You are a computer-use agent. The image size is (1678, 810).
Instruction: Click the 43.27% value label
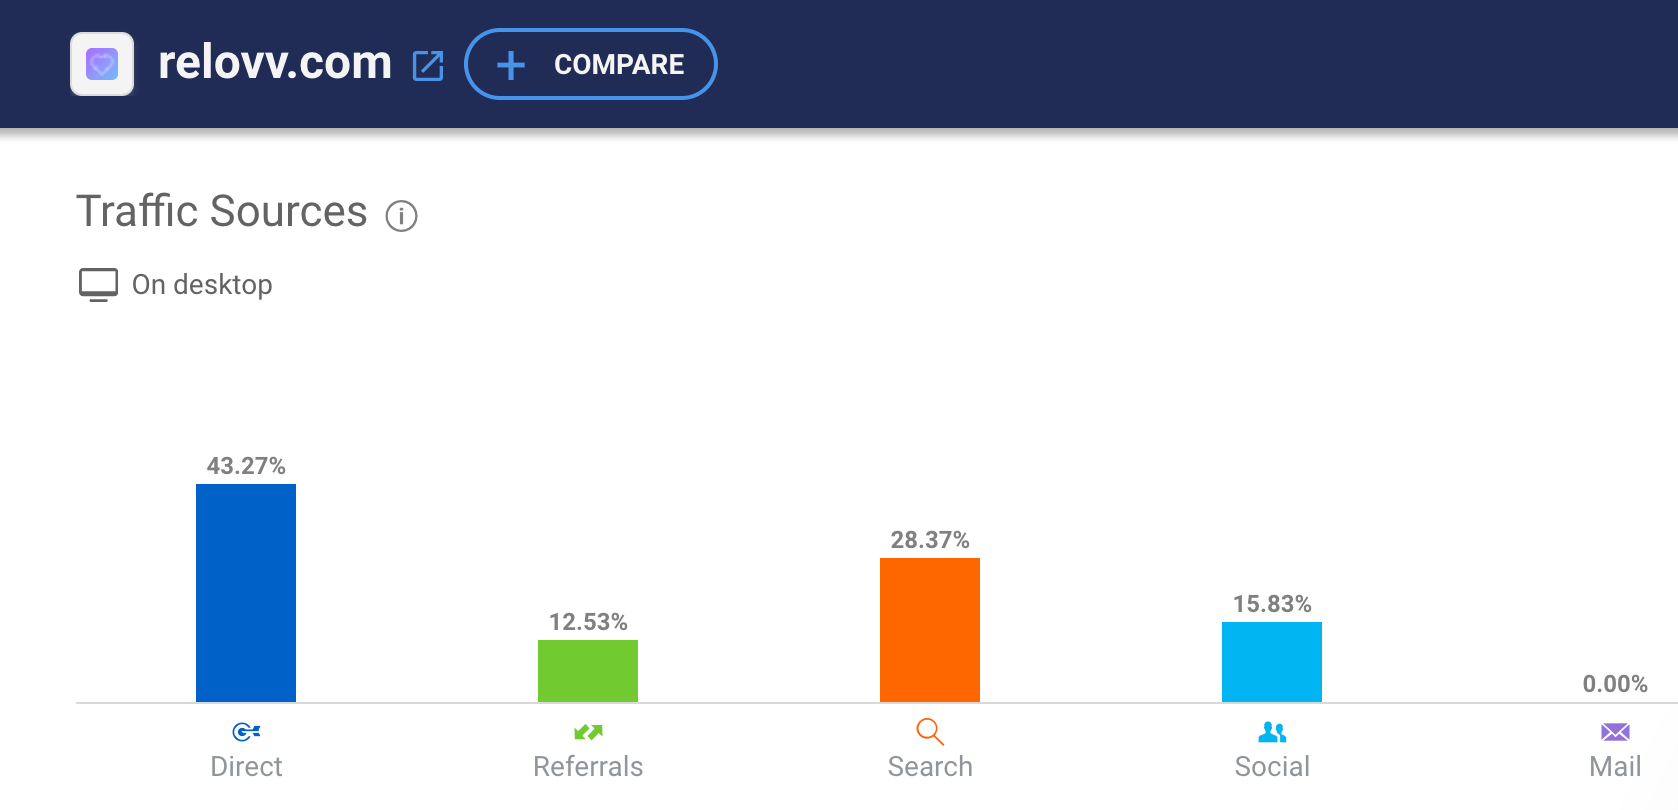[x=246, y=466]
